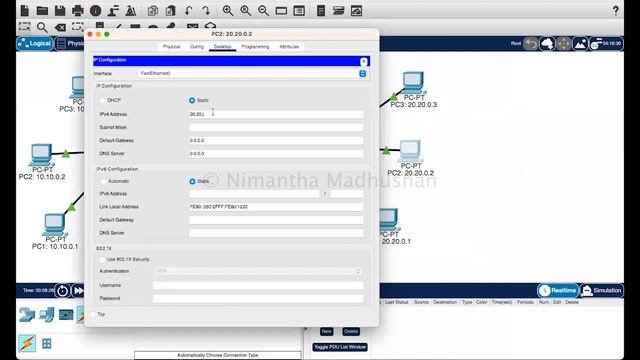Save the network with the floppy icon
The image size is (640, 360).
pos(60,11)
